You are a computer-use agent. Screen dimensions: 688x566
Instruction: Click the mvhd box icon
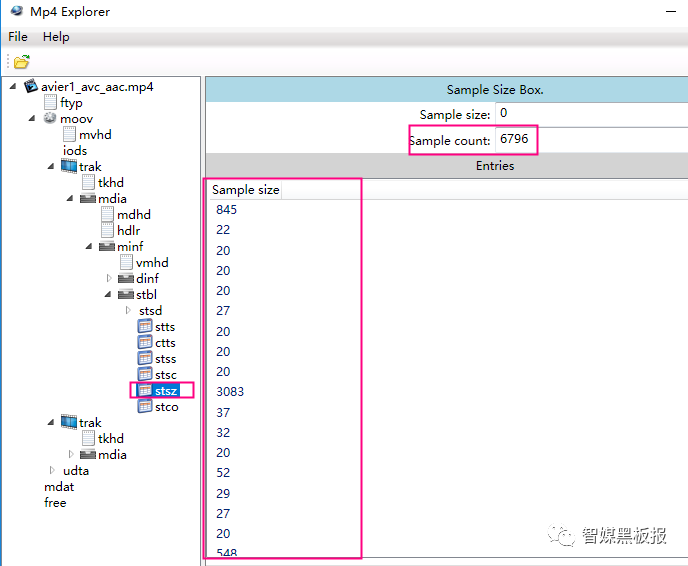click(x=69, y=134)
